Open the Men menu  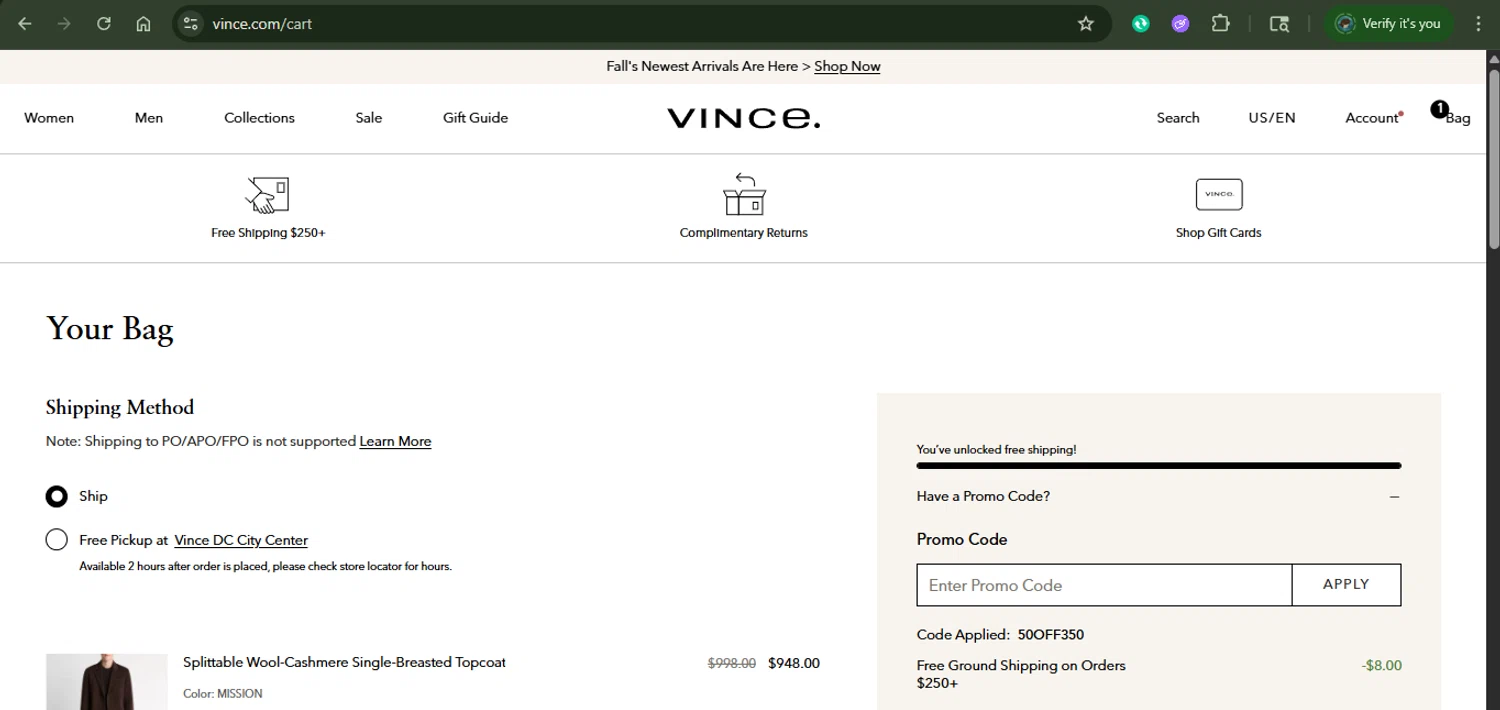tap(149, 118)
